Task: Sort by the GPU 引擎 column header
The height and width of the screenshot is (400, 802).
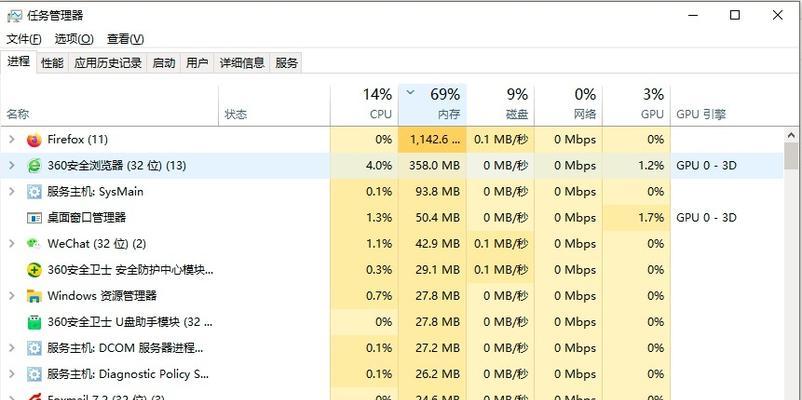Action: [x=726, y=105]
